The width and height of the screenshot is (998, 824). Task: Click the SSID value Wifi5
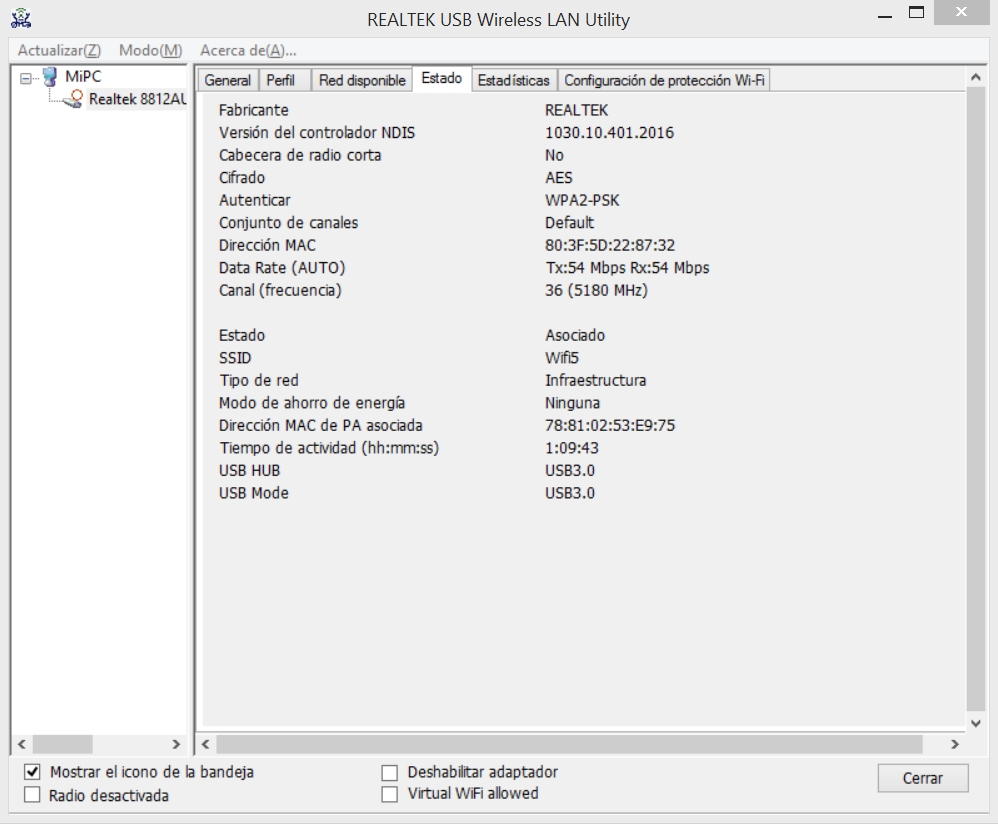(562, 358)
